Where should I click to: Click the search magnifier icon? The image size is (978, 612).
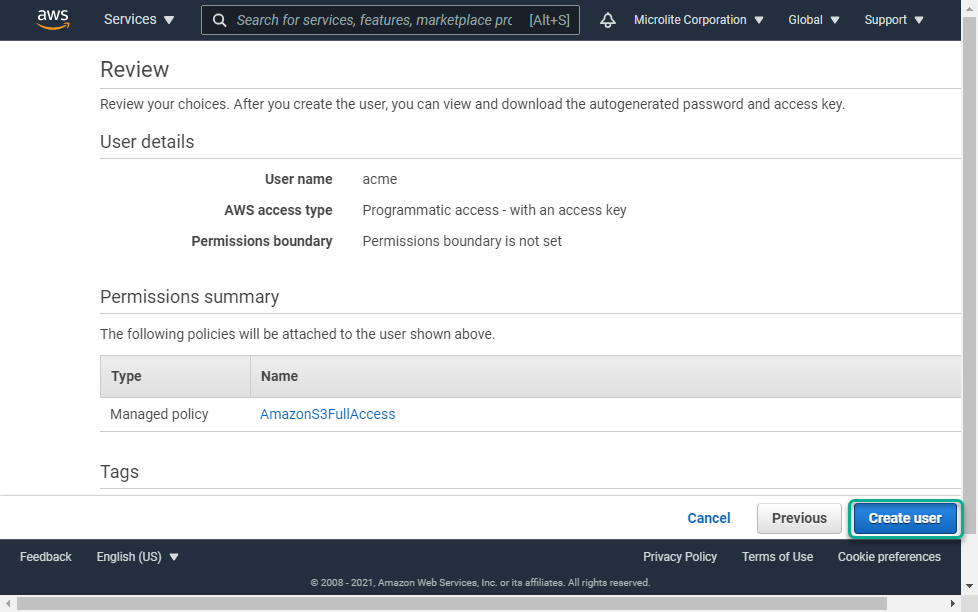coord(220,20)
